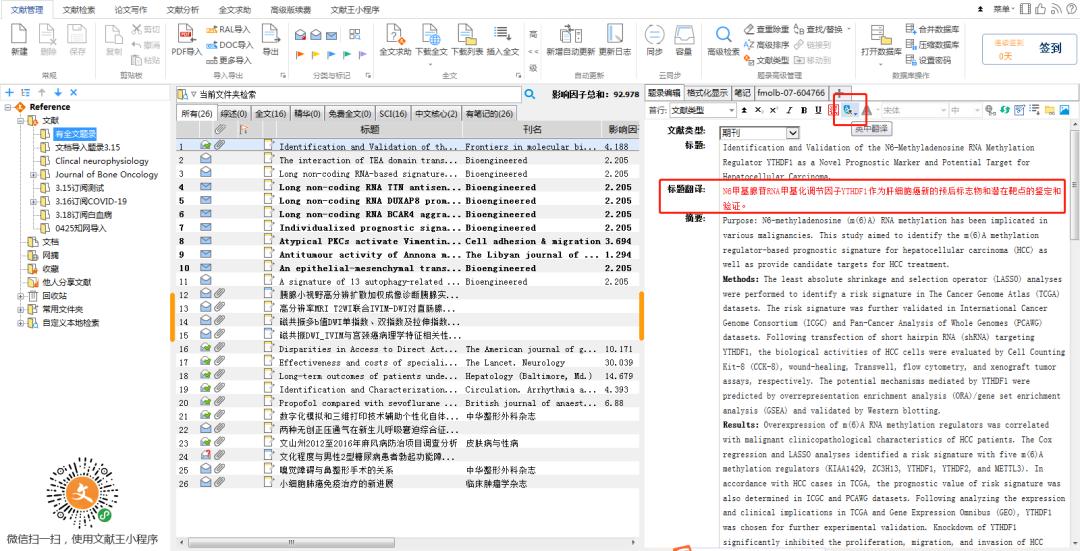Viewport: 1080px width, 551px height.
Task: Click the 新建 new record icon
Action: coord(19,37)
